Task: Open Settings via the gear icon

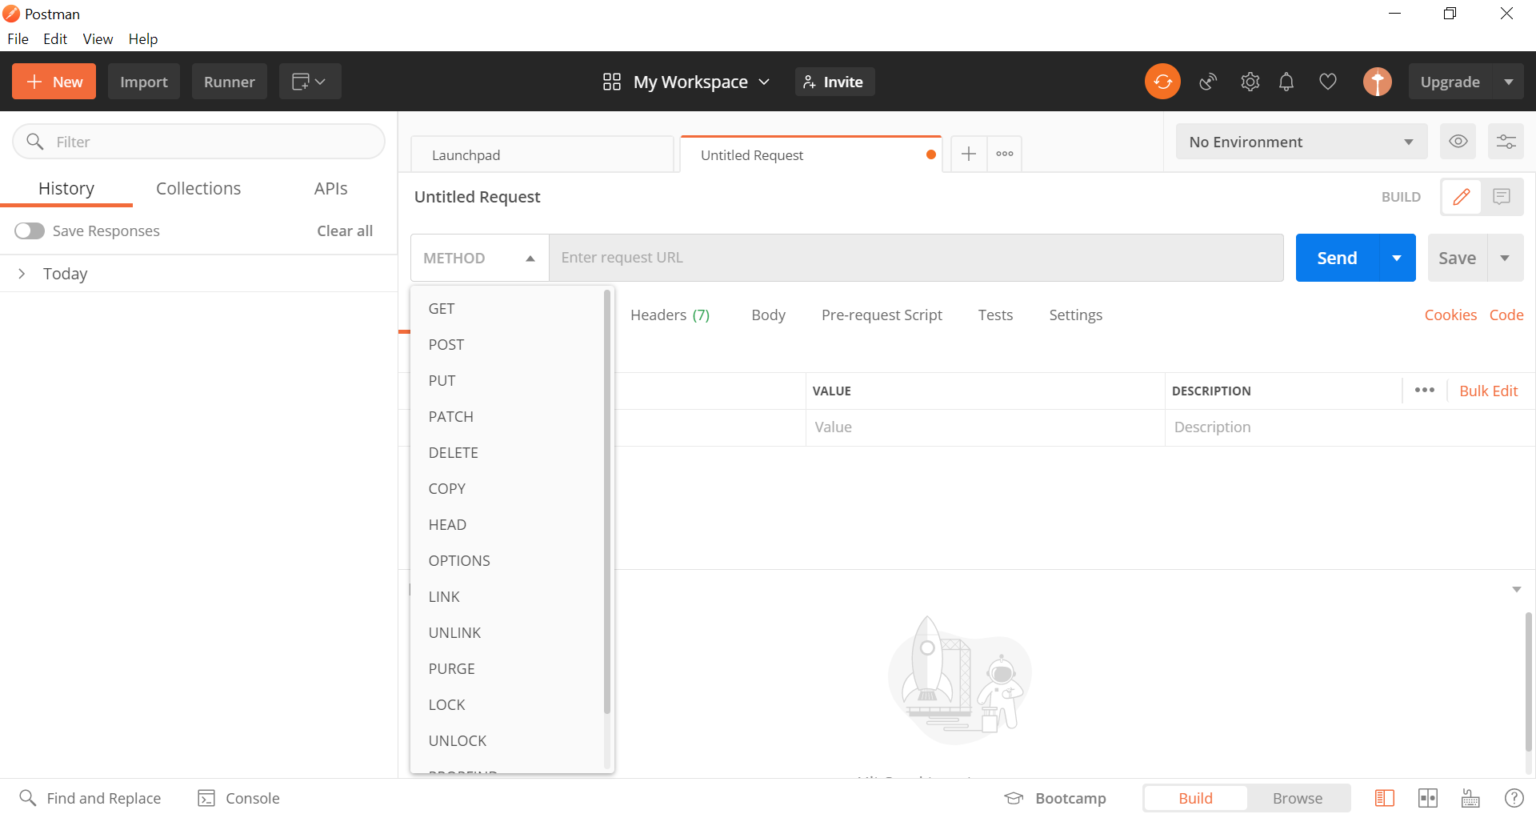Action: point(1250,81)
